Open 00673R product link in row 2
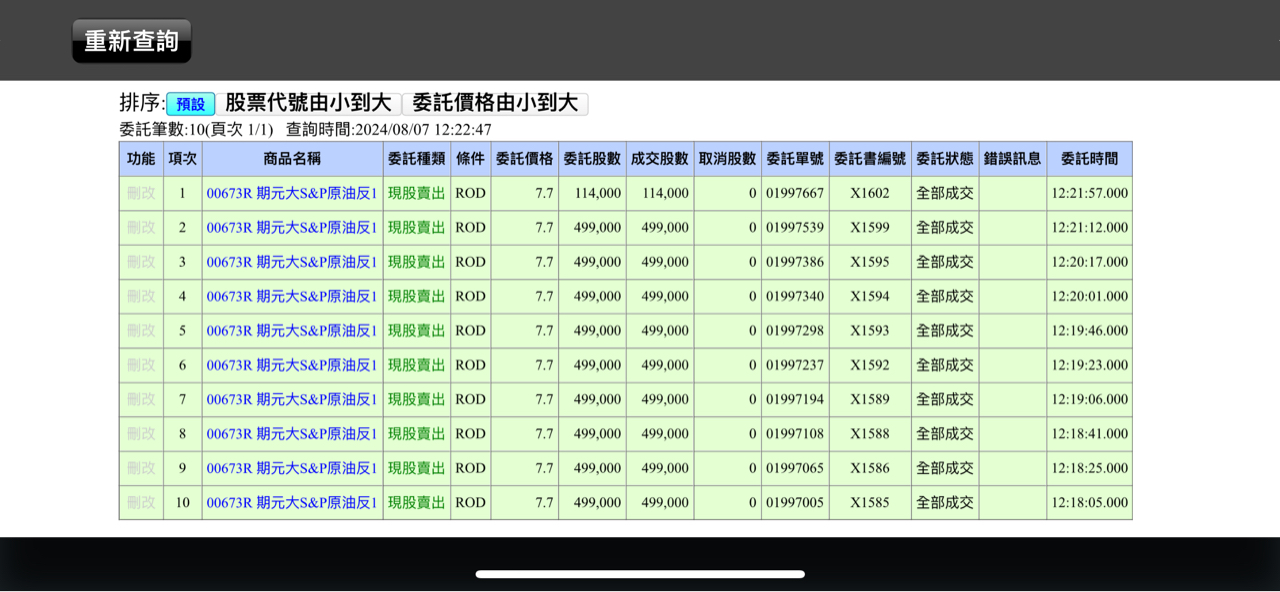Image resolution: width=1280 pixels, height=592 pixels. (x=292, y=227)
